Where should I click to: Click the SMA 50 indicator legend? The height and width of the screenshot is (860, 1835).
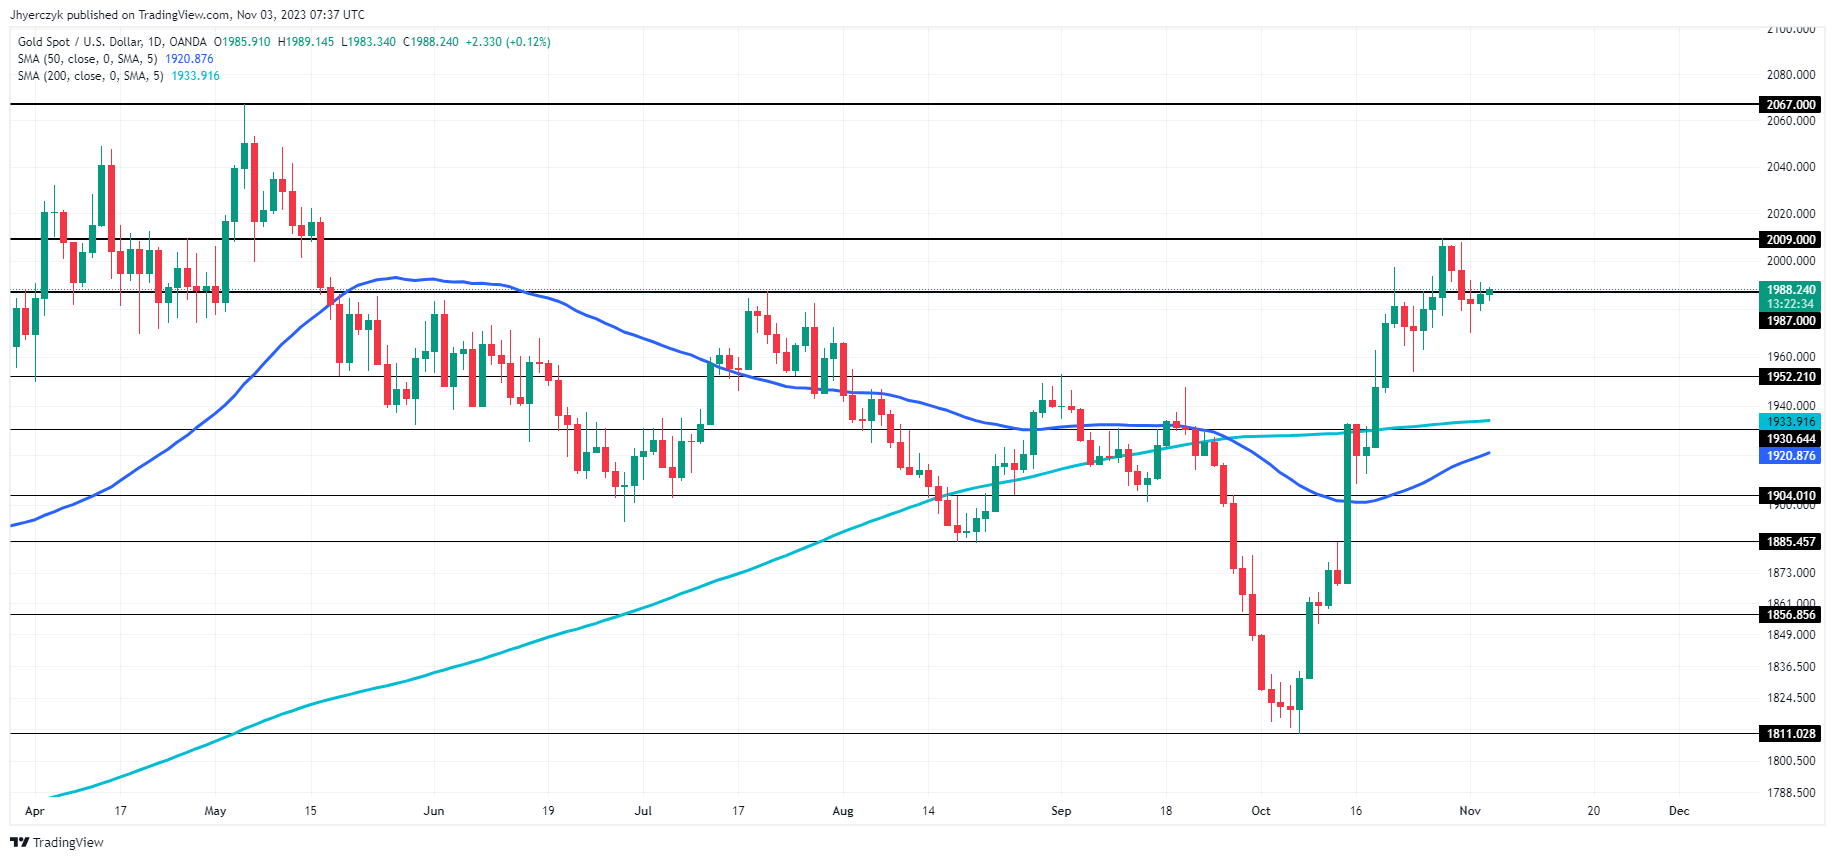pyautogui.click(x=87, y=59)
